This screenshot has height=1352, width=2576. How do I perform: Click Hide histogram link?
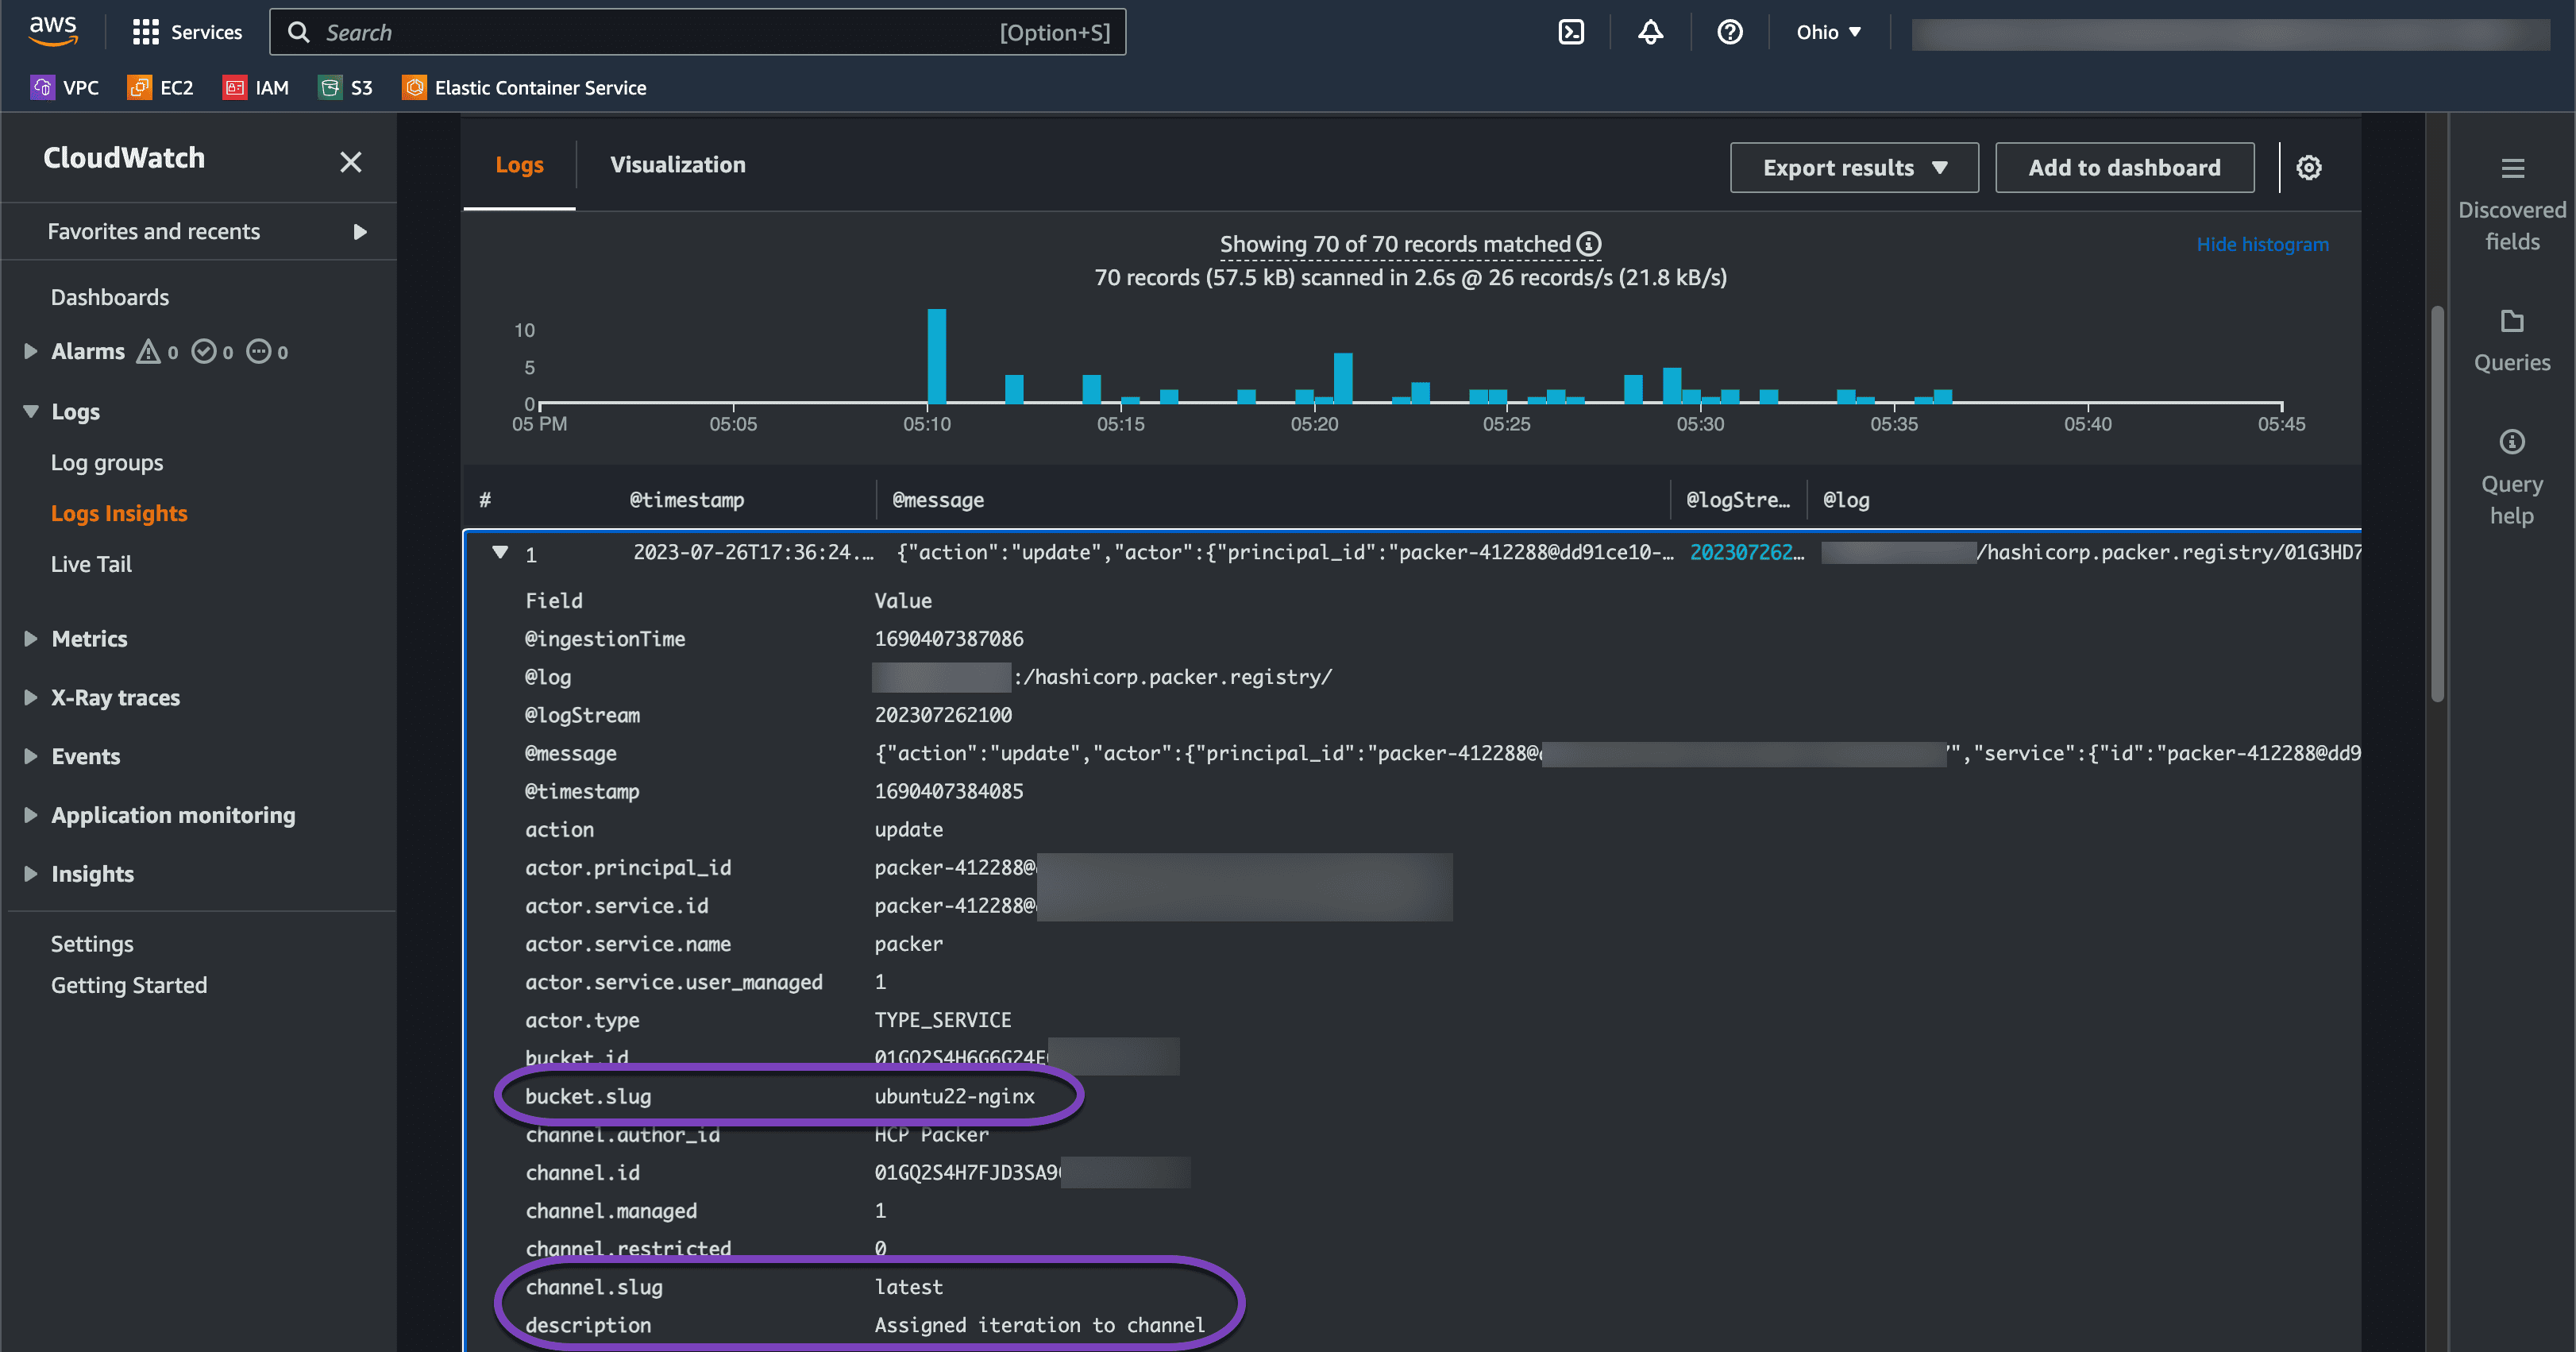click(x=2262, y=244)
